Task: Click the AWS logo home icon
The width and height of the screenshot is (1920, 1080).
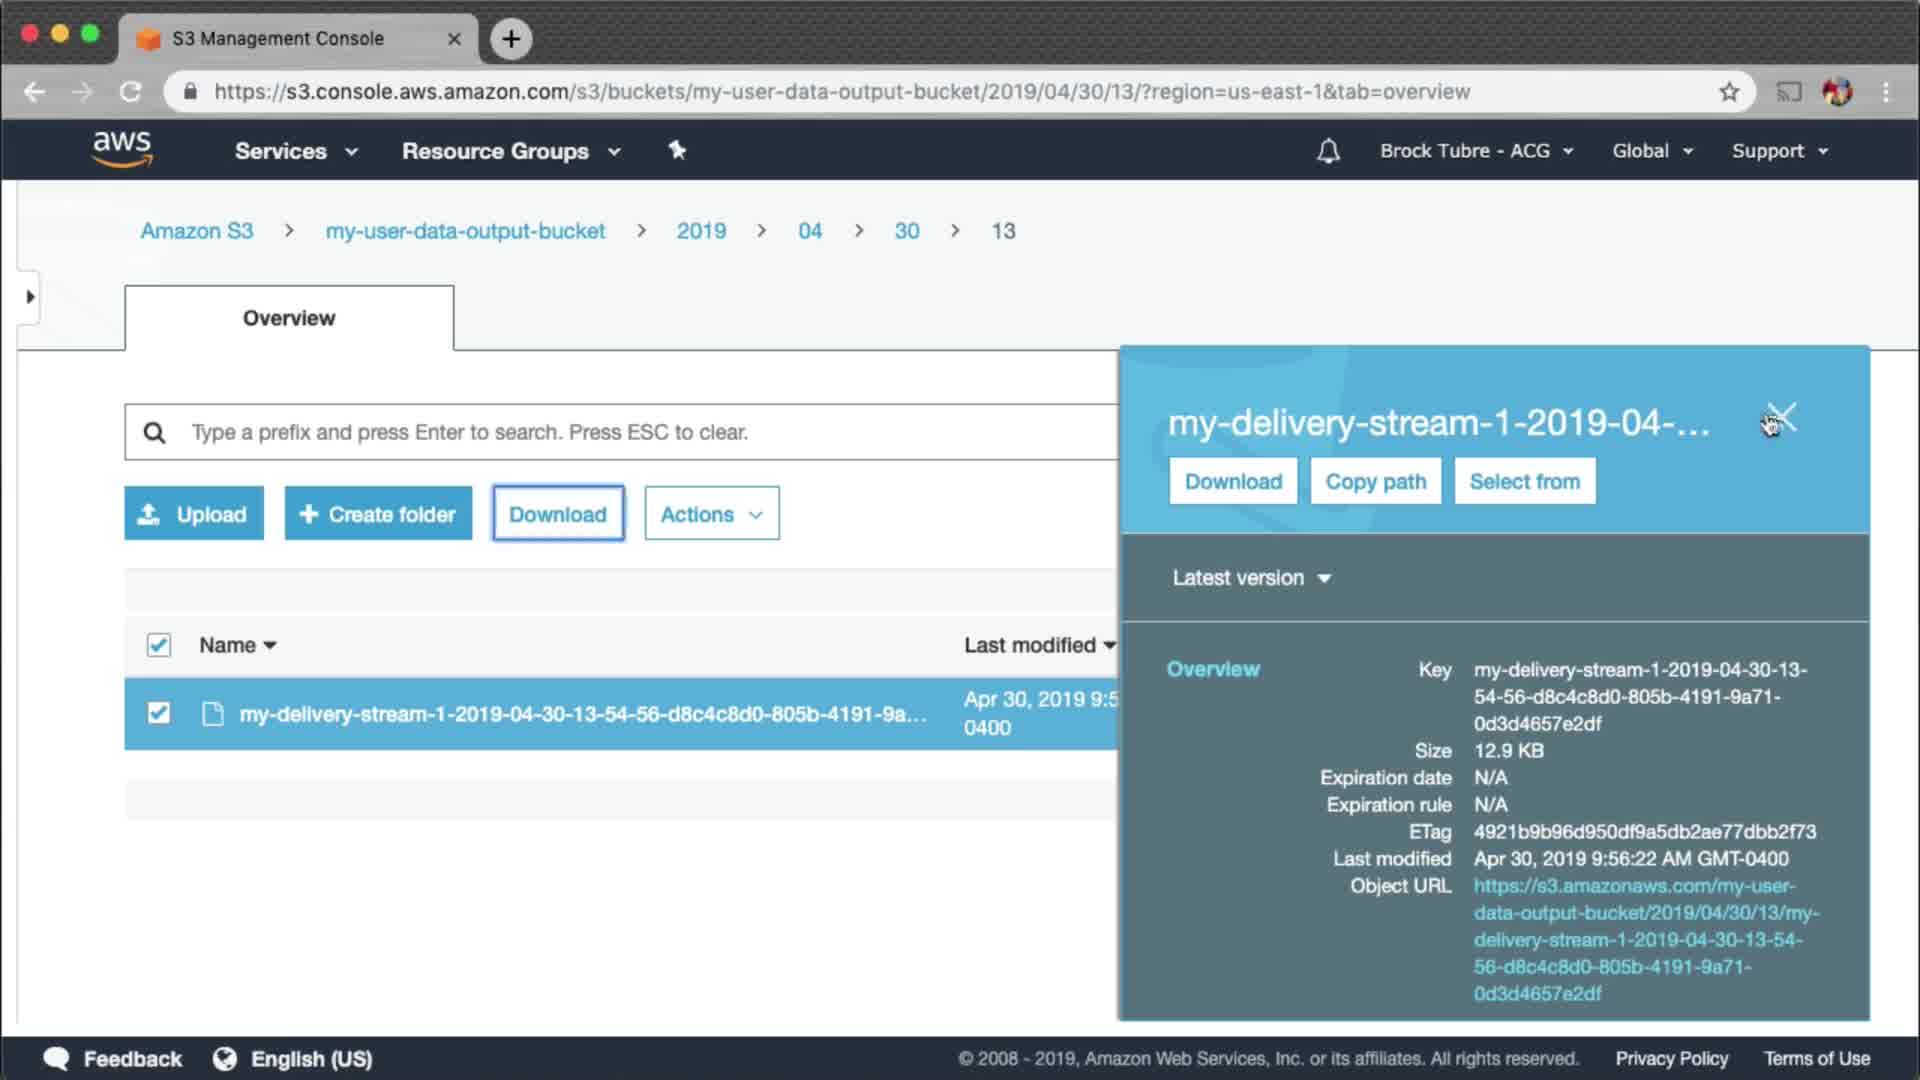Action: 122,149
